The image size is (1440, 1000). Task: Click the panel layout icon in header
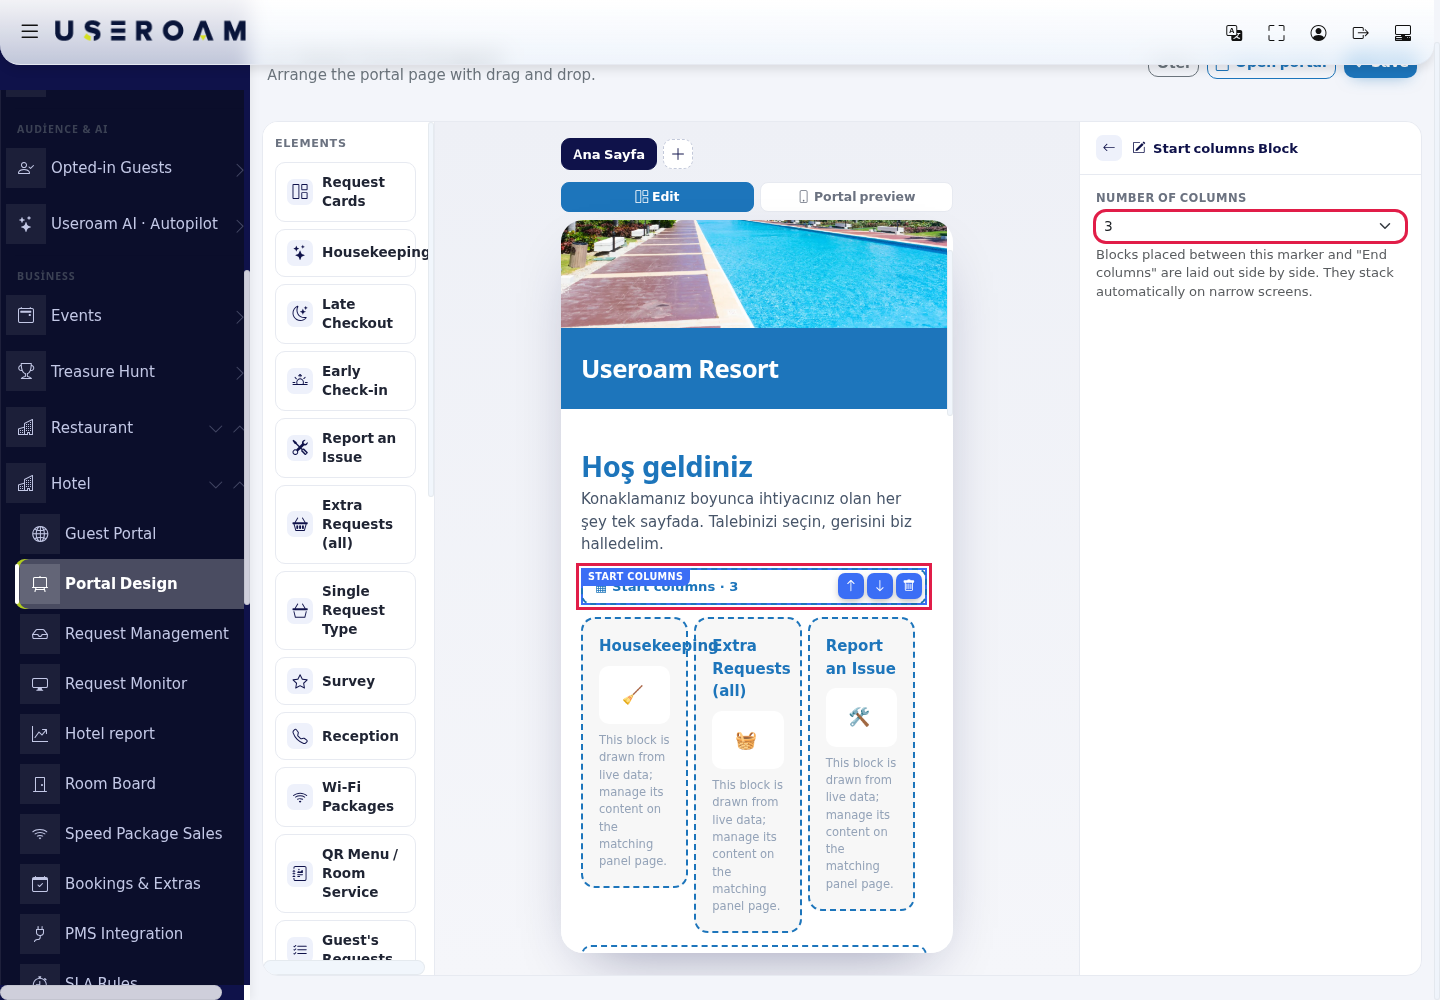pyautogui.click(x=1403, y=33)
